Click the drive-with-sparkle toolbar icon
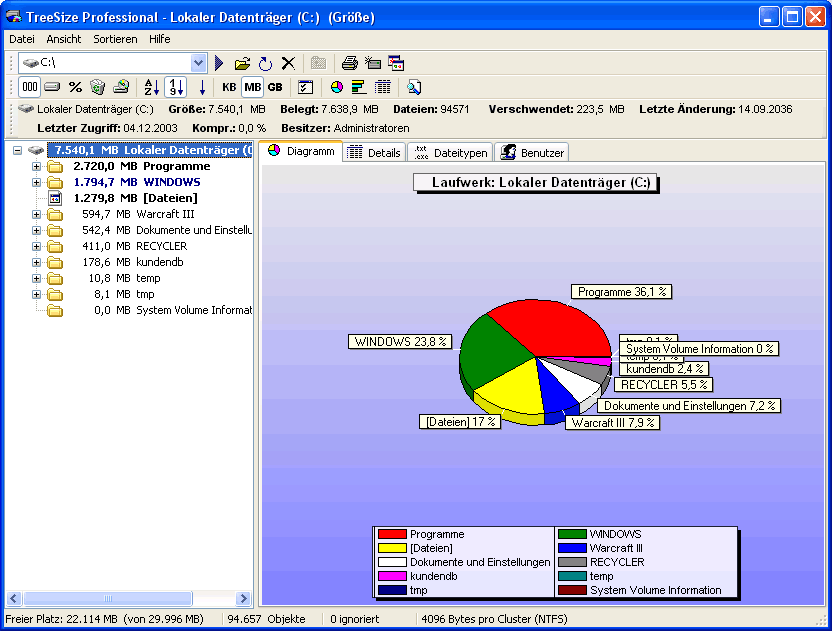This screenshot has height=631, width=832. point(373,63)
